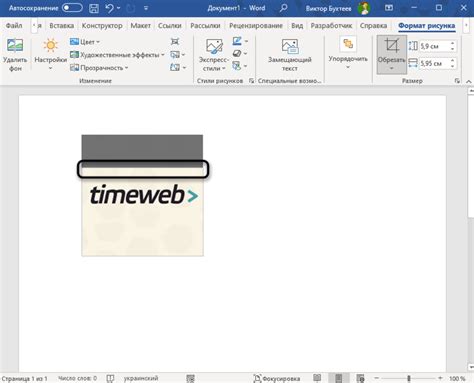Click the search magnifier in title bar
The height and width of the screenshot is (383, 474).
tap(284, 8)
